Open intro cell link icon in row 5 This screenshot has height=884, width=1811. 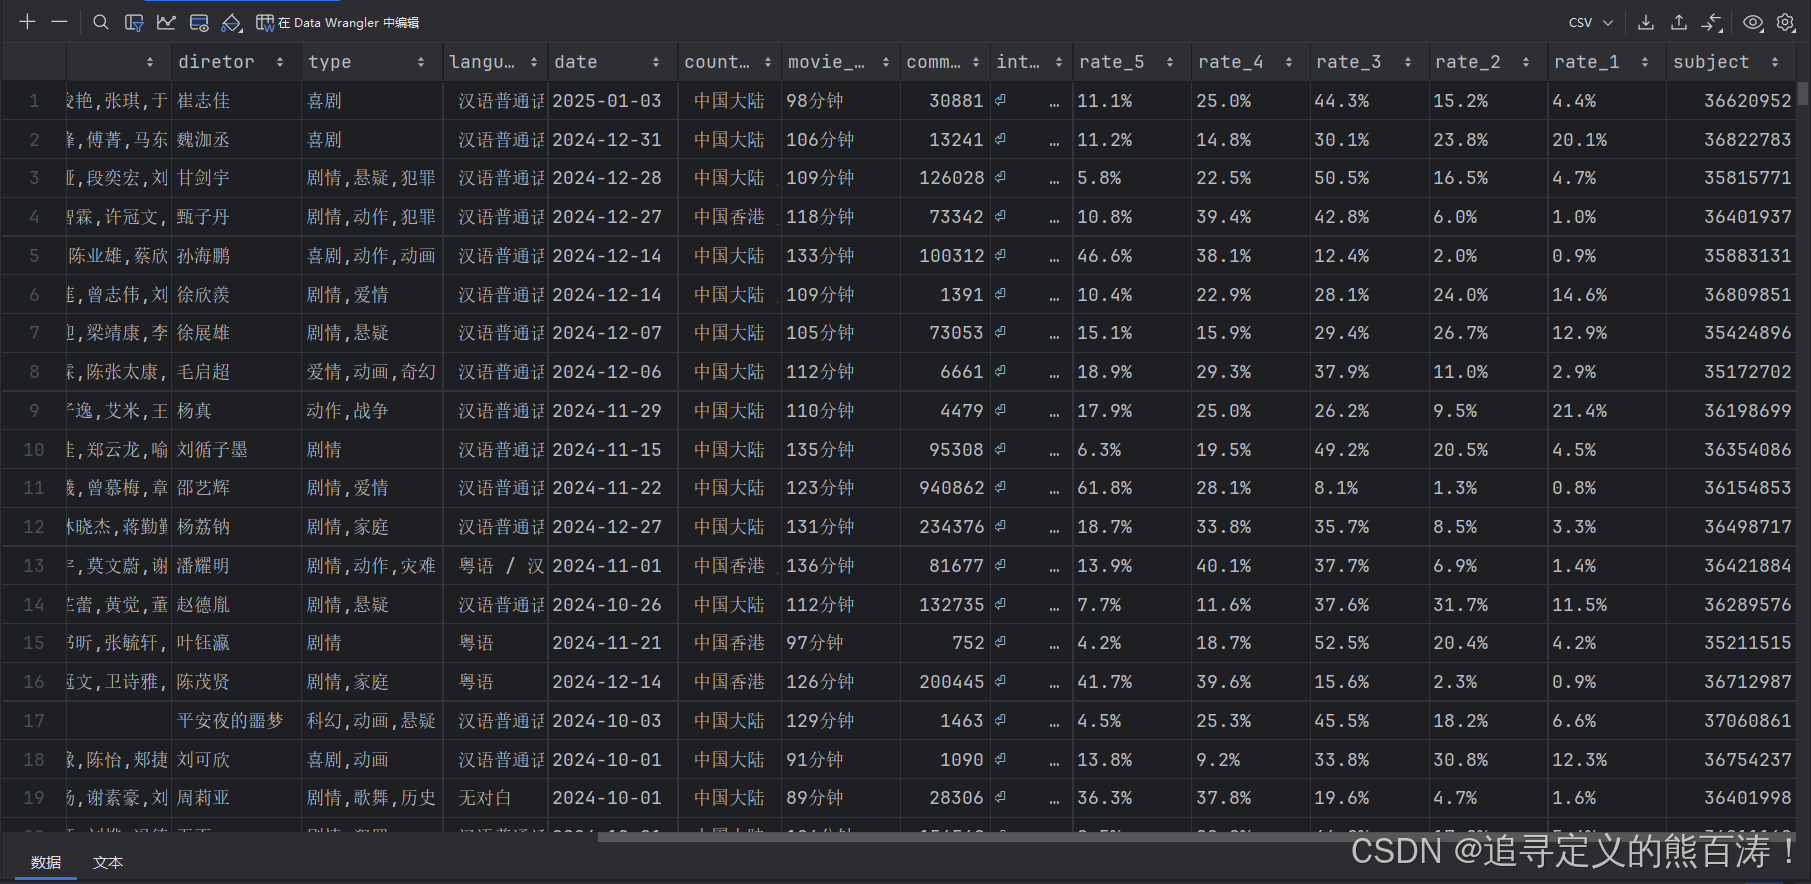pos(1000,255)
